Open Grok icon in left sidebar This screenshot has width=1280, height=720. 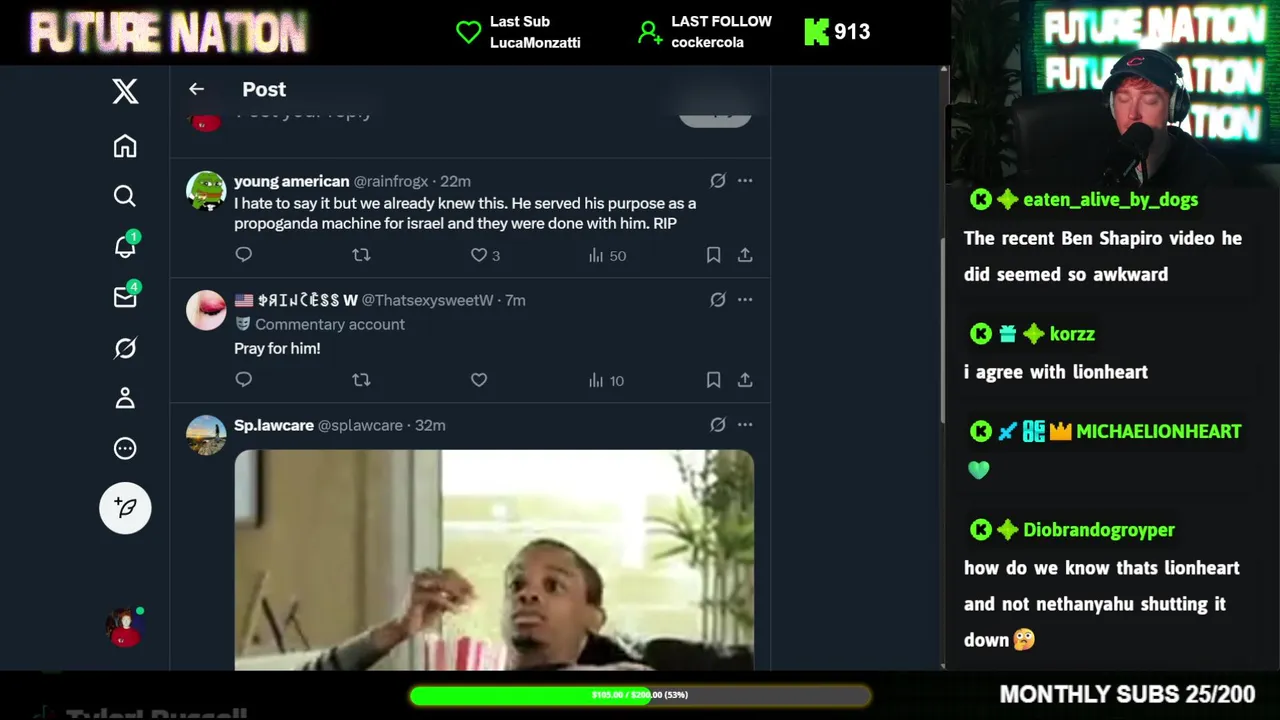125,348
